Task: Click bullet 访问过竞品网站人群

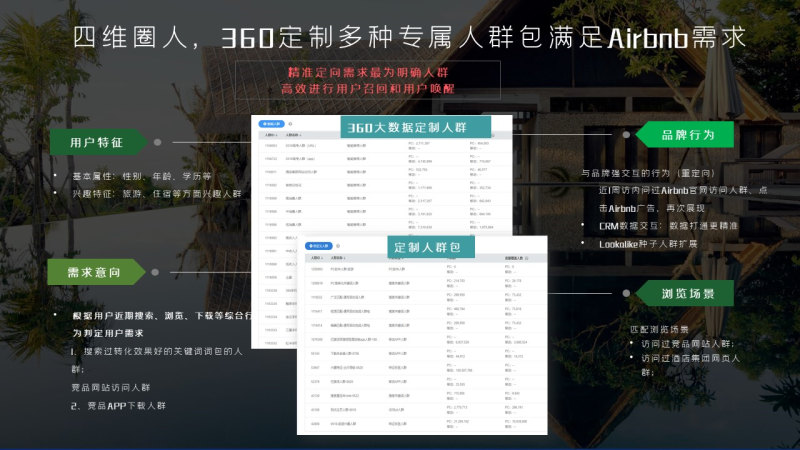Action: (688, 344)
